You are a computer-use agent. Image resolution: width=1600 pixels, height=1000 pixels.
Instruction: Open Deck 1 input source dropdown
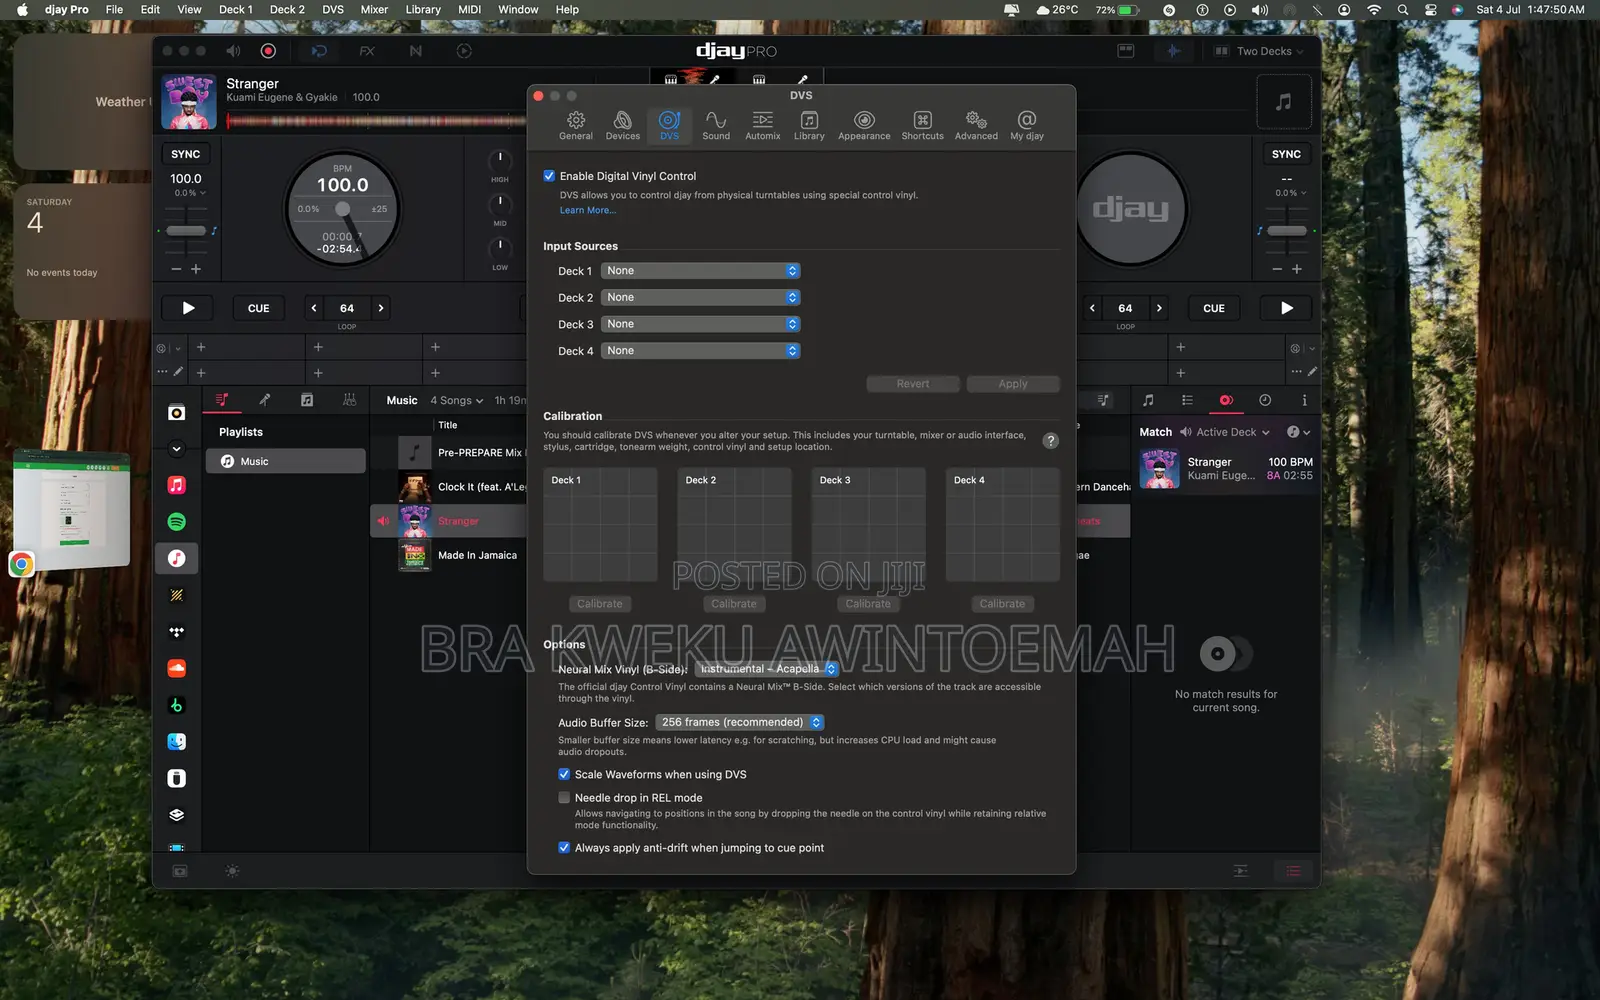click(700, 271)
